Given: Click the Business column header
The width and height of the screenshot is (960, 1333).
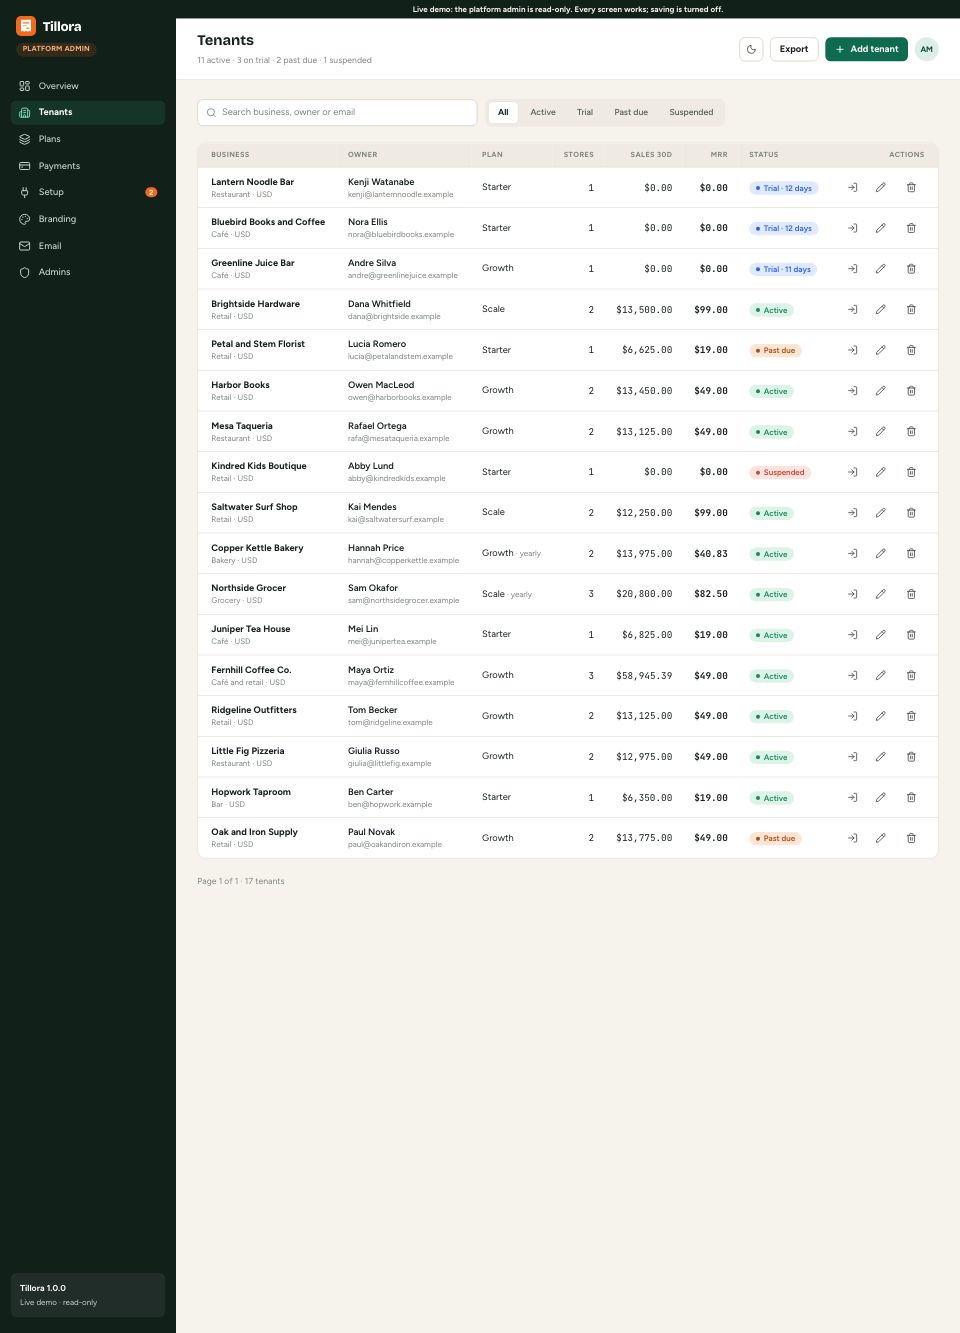Looking at the screenshot, I should pyautogui.click(x=230, y=155).
